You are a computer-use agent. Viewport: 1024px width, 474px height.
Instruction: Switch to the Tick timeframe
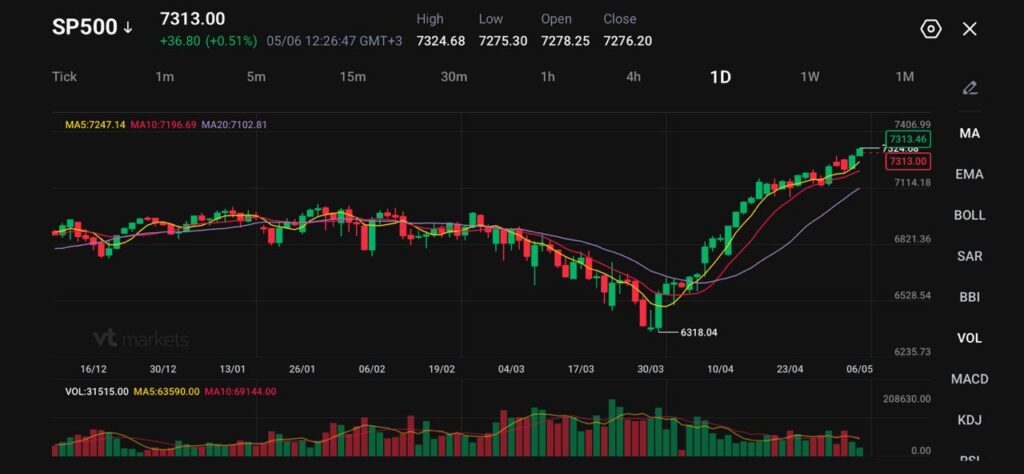pos(64,77)
